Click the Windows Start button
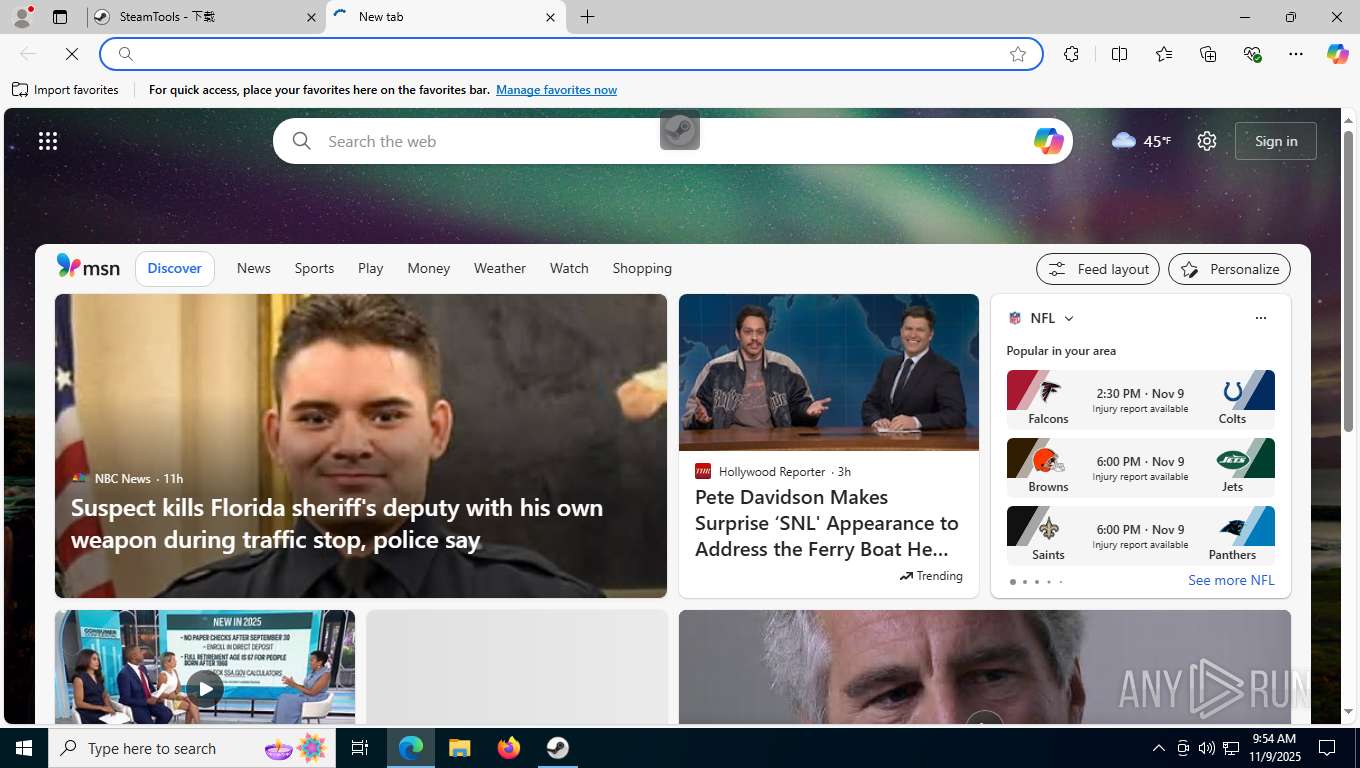Screen dimensions: 1360x768 pos(24,748)
